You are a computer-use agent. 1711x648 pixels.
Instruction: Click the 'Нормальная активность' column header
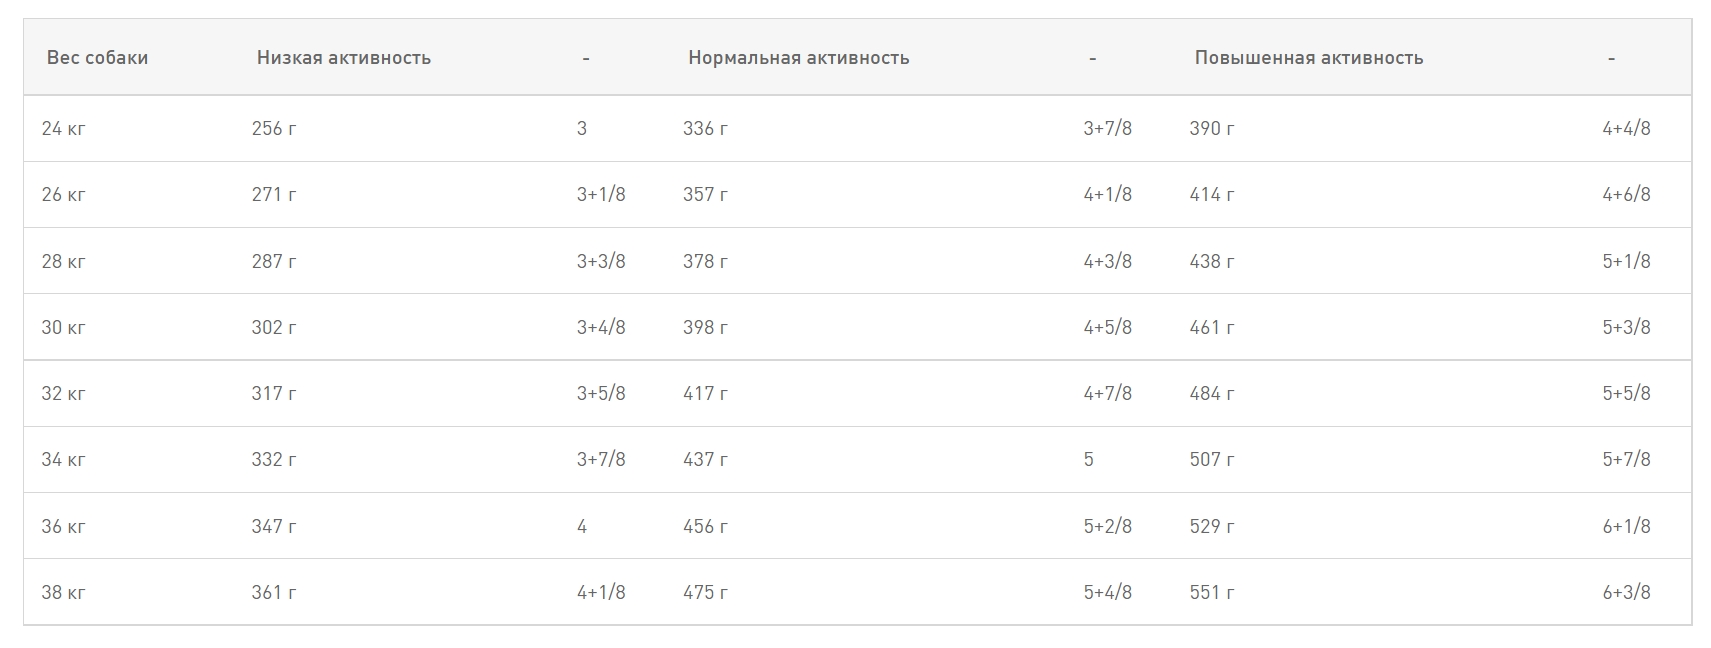[798, 58]
